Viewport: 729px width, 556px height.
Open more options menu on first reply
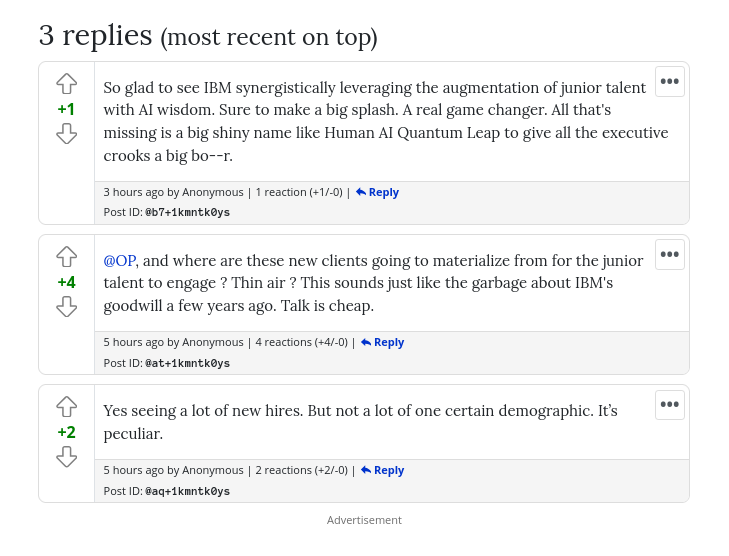[x=670, y=82]
